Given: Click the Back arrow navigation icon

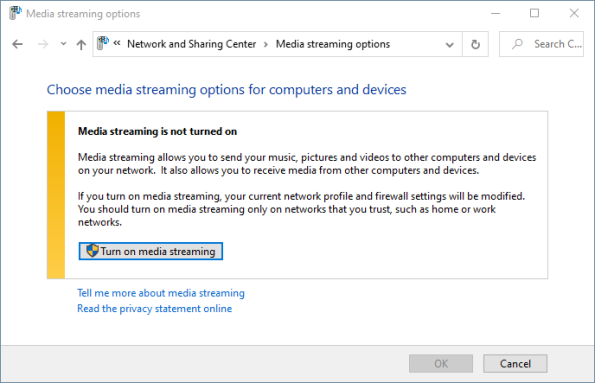Looking at the screenshot, I should point(17,44).
